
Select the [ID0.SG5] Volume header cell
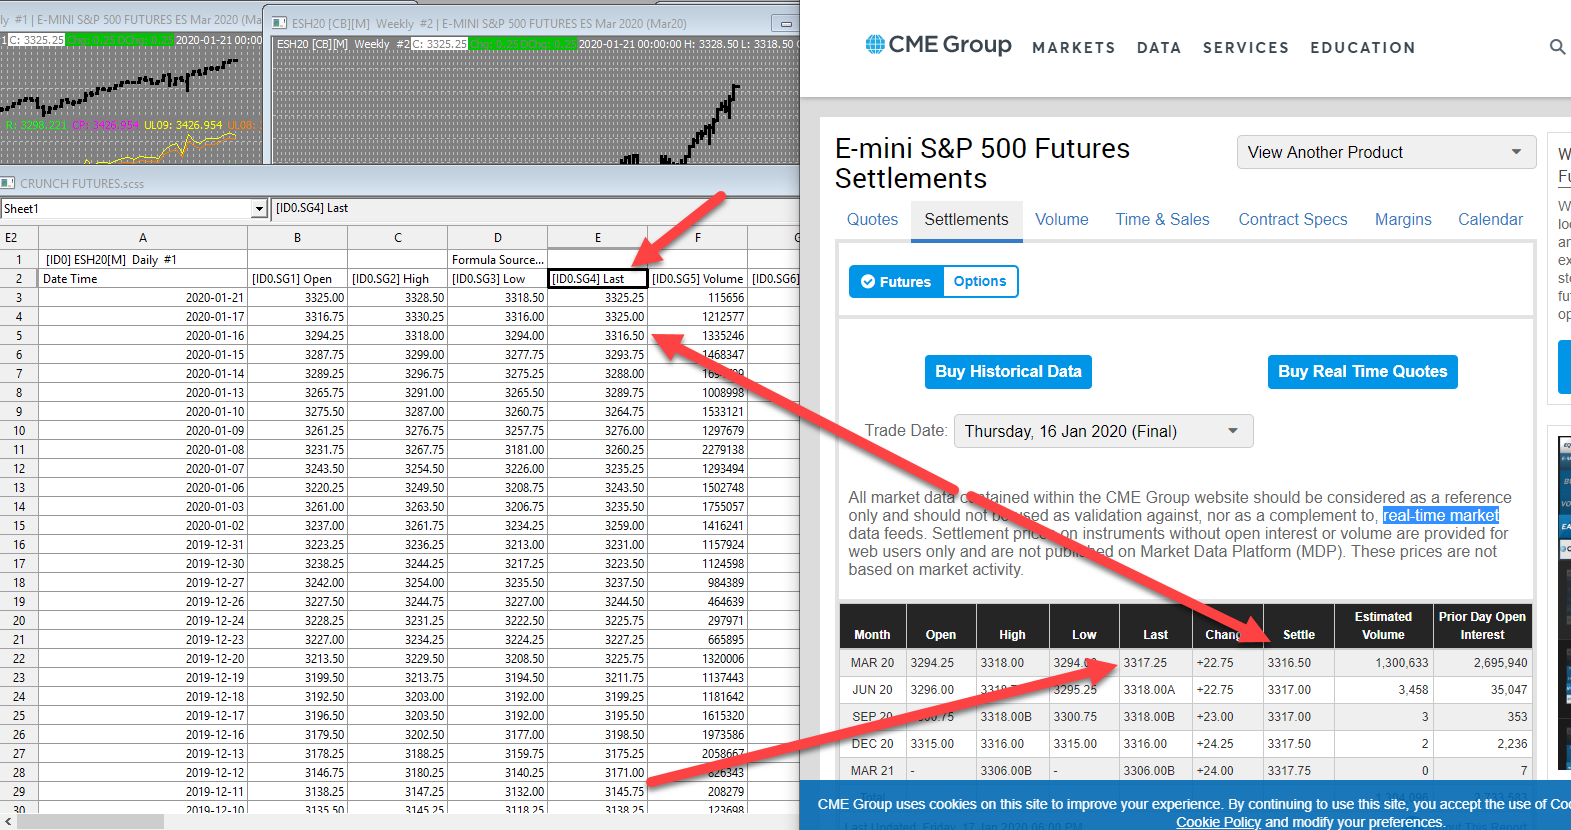(698, 279)
